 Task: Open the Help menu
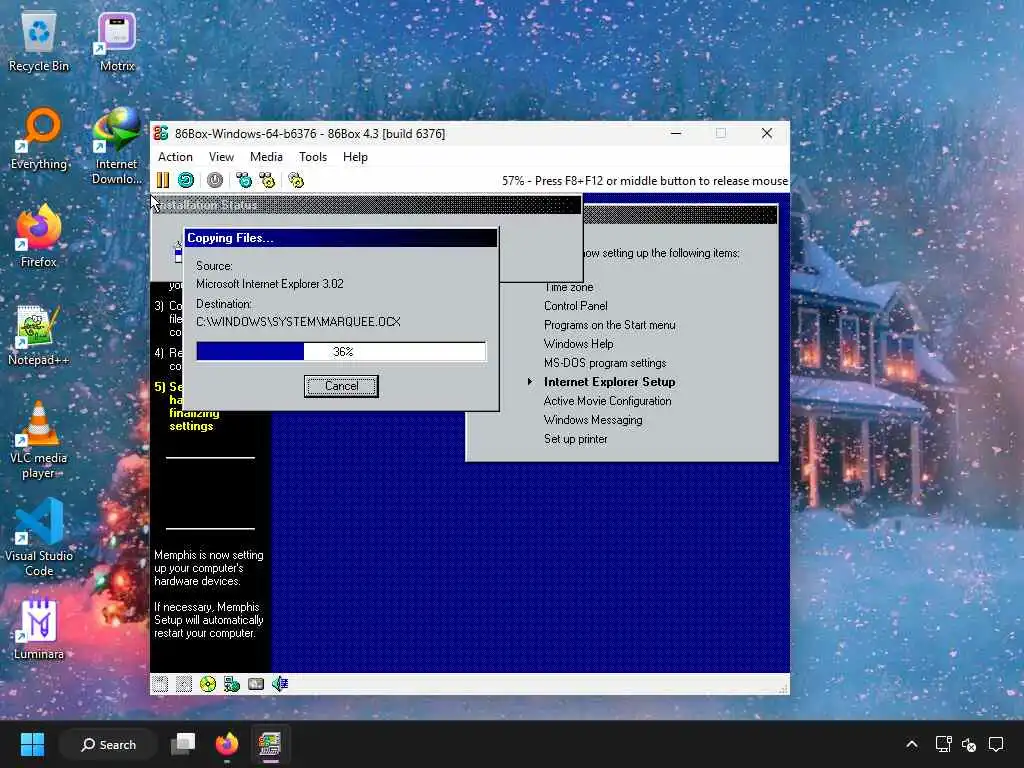click(355, 157)
